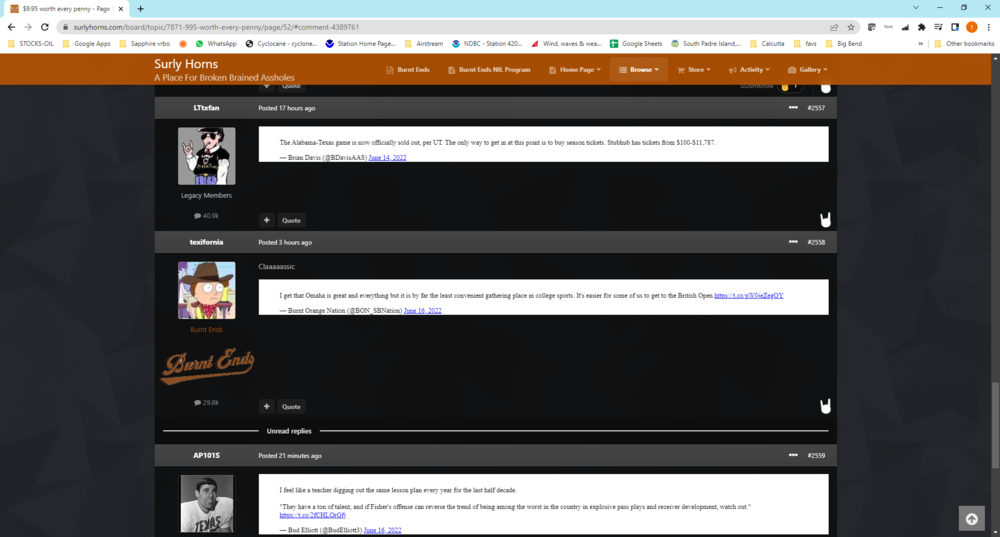Click the share page icon in address bar

pyautogui.click(x=834, y=27)
